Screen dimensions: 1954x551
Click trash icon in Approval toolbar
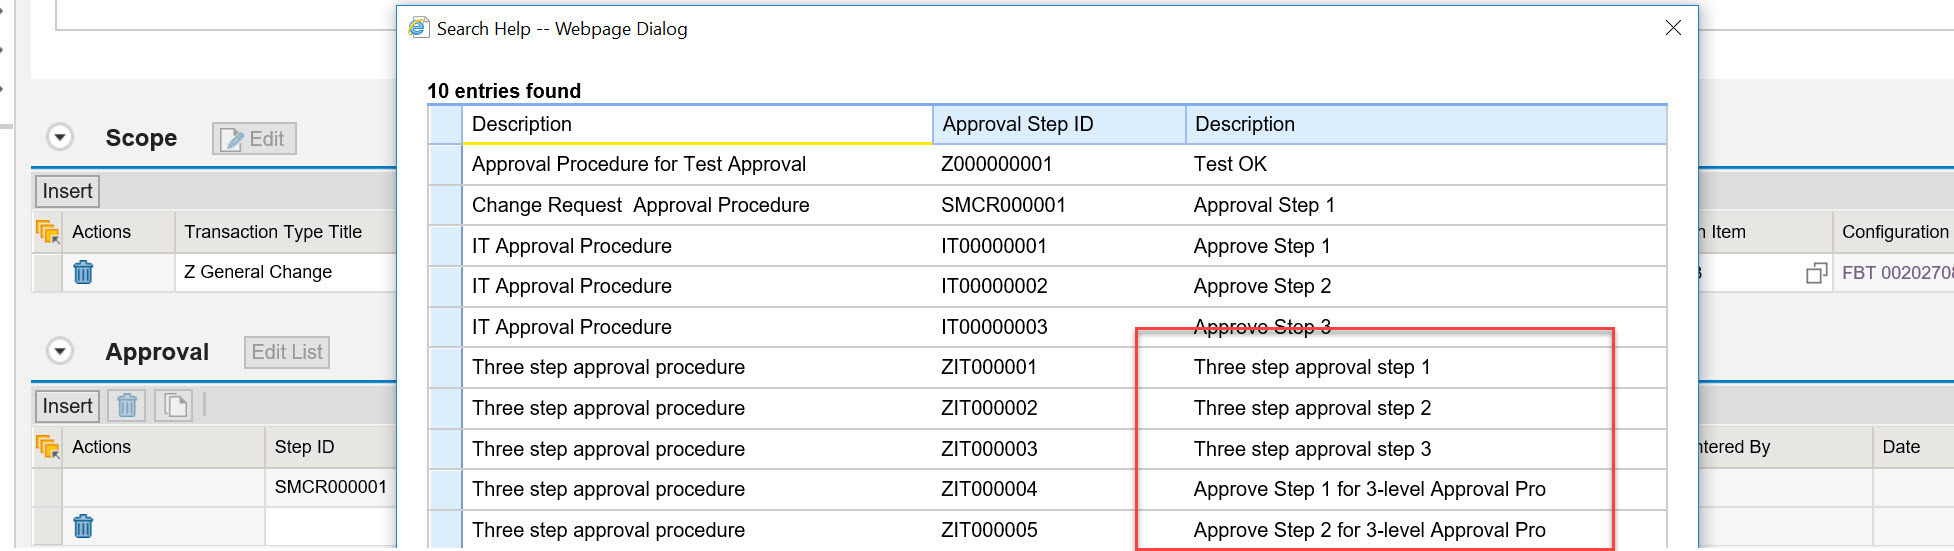(127, 405)
